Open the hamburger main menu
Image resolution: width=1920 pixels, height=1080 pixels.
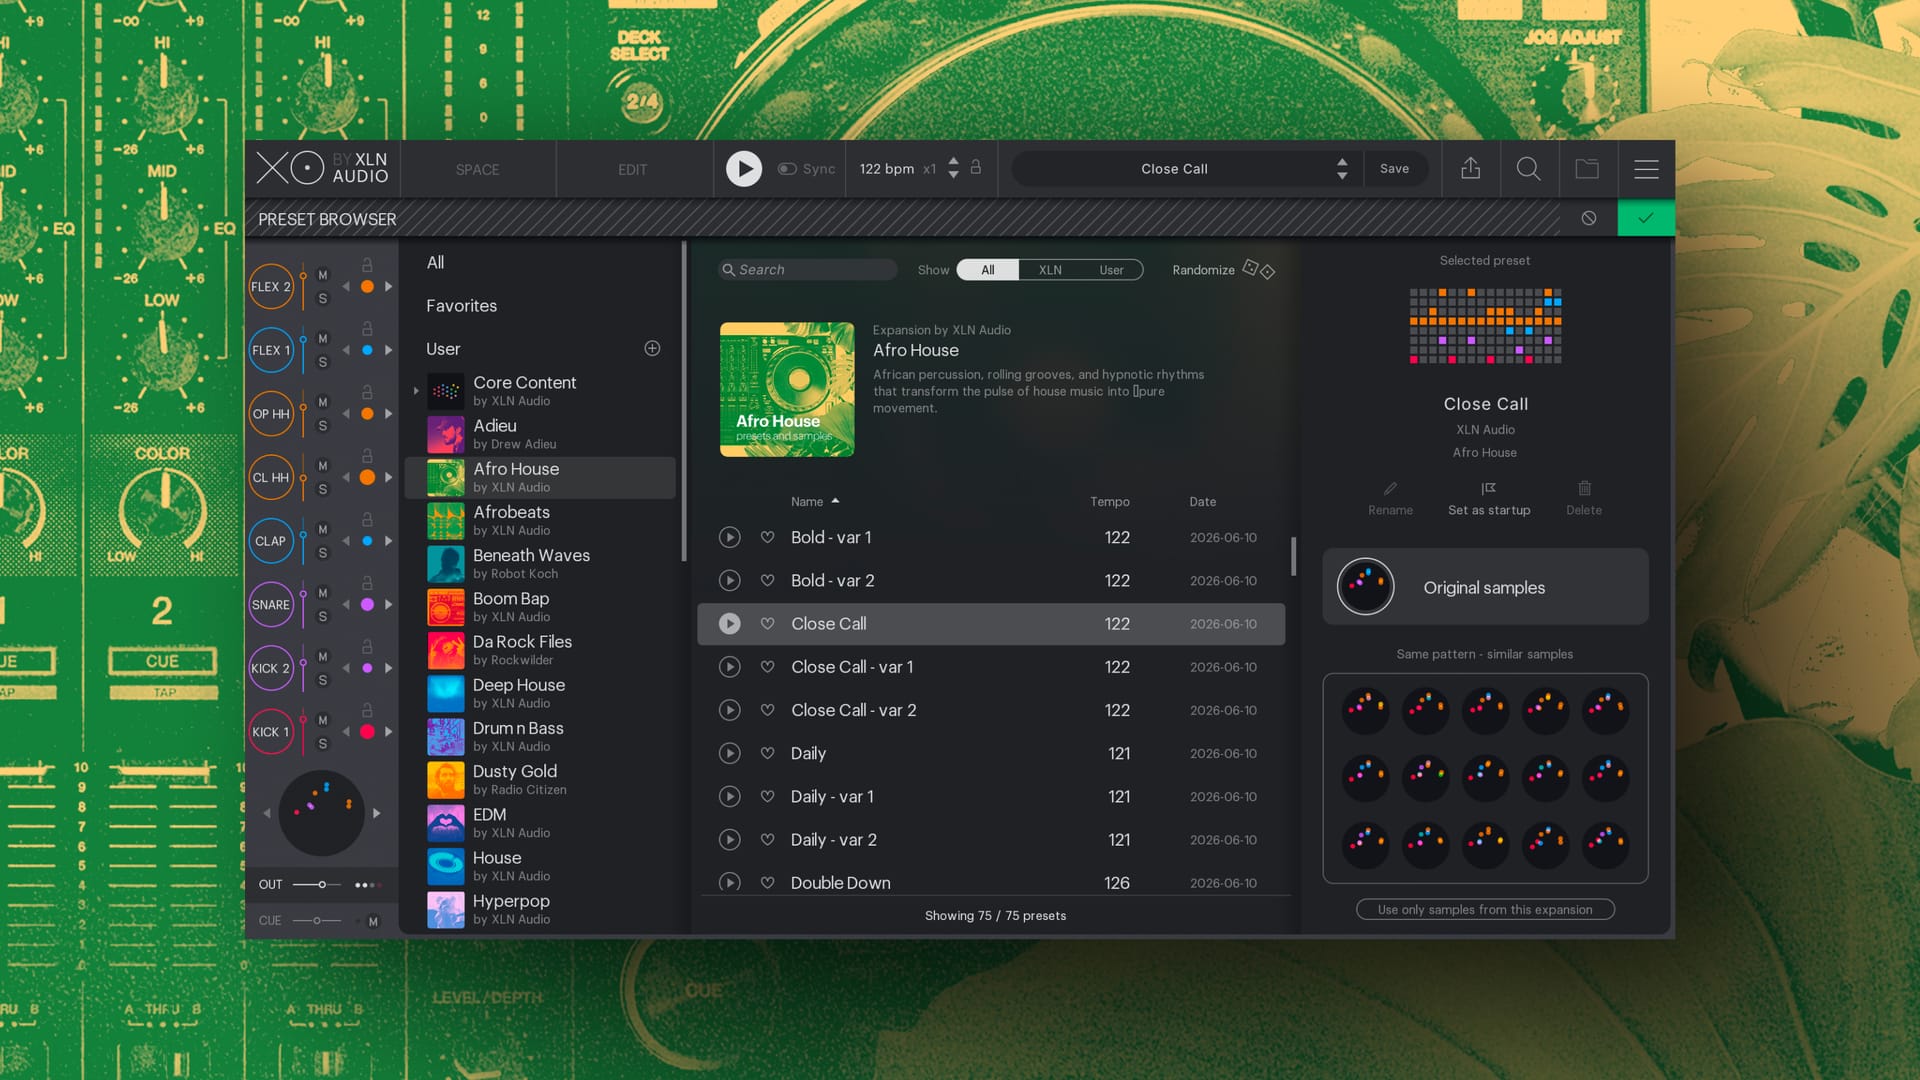1646,169
